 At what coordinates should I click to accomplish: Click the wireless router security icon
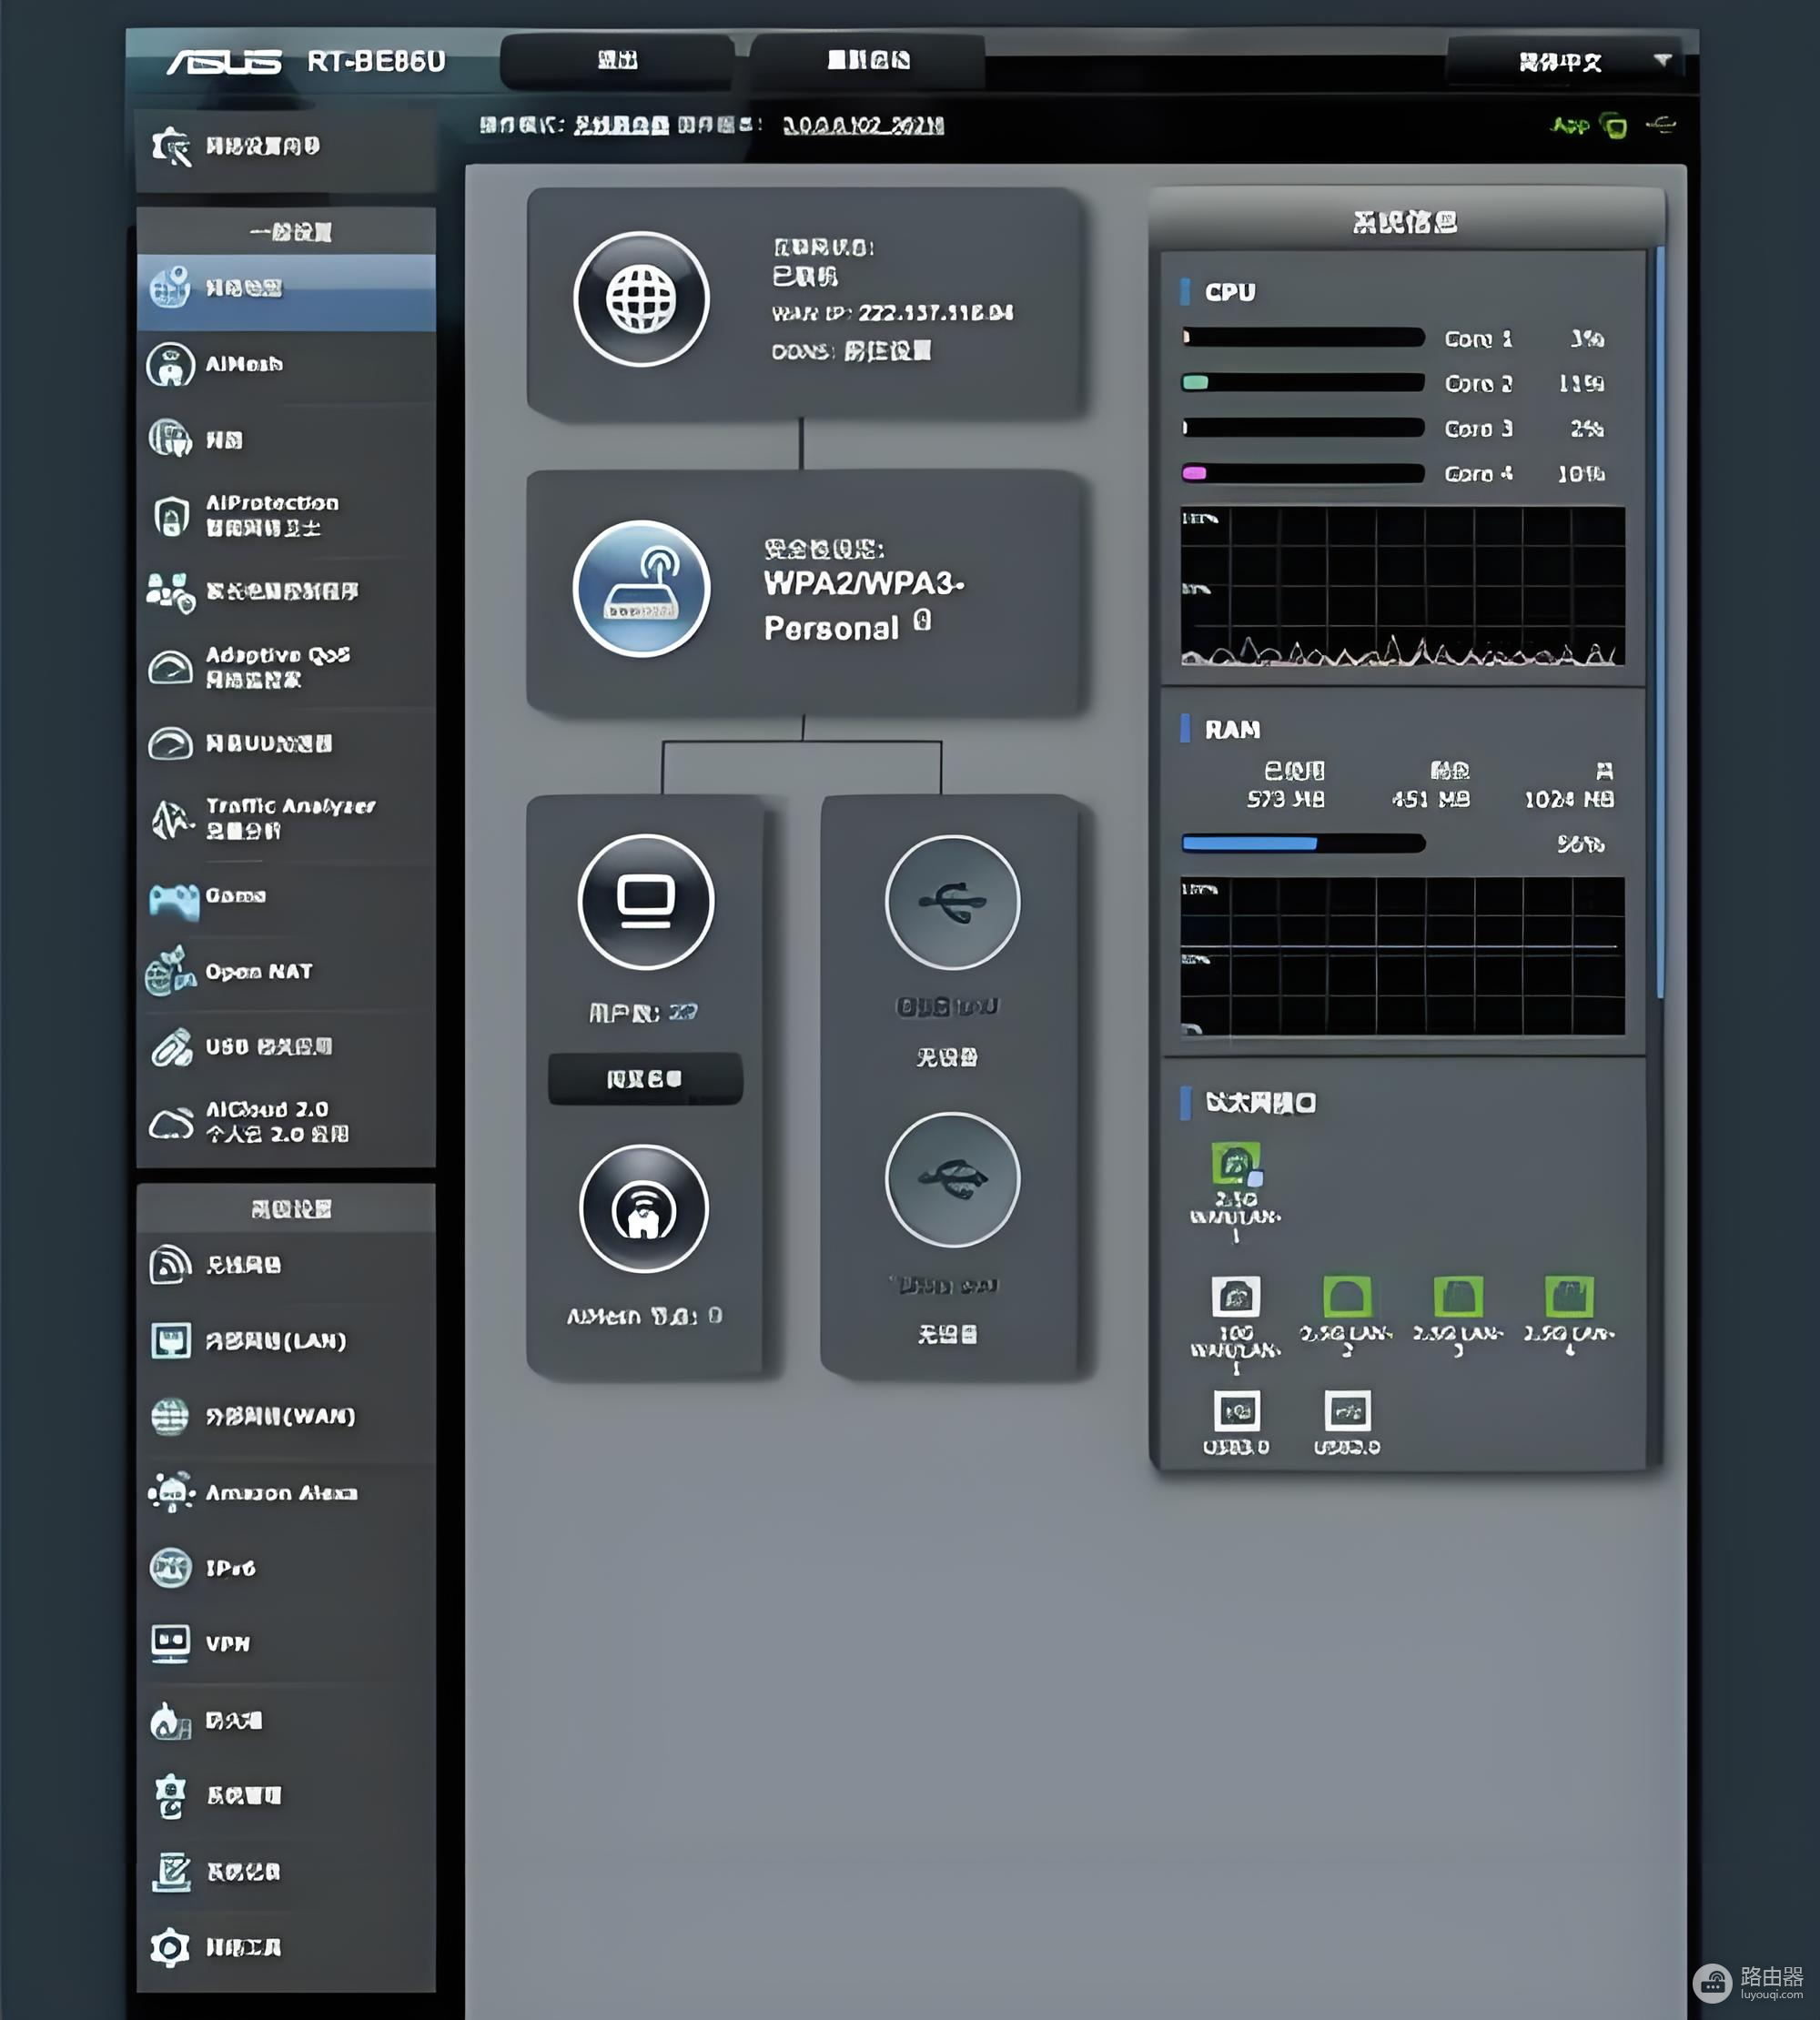click(x=641, y=588)
